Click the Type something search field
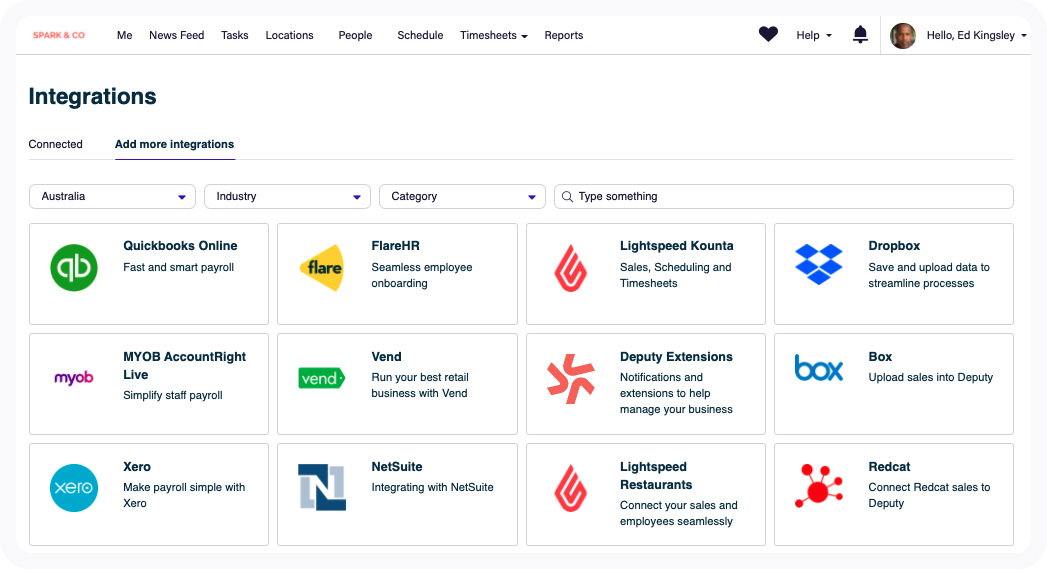Viewport: 1047px width, 569px height. point(784,196)
